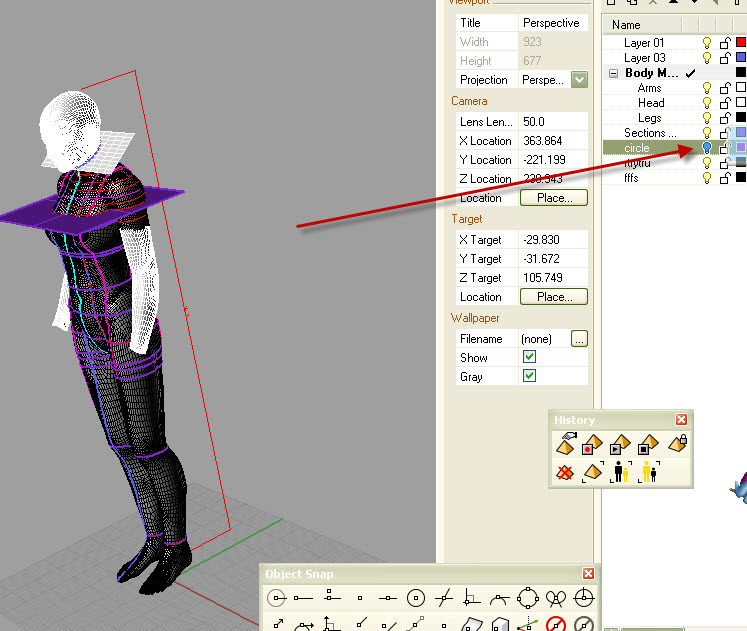Click the Lens Length value field
Image resolution: width=747 pixels, height=631 pixels.
553,122
